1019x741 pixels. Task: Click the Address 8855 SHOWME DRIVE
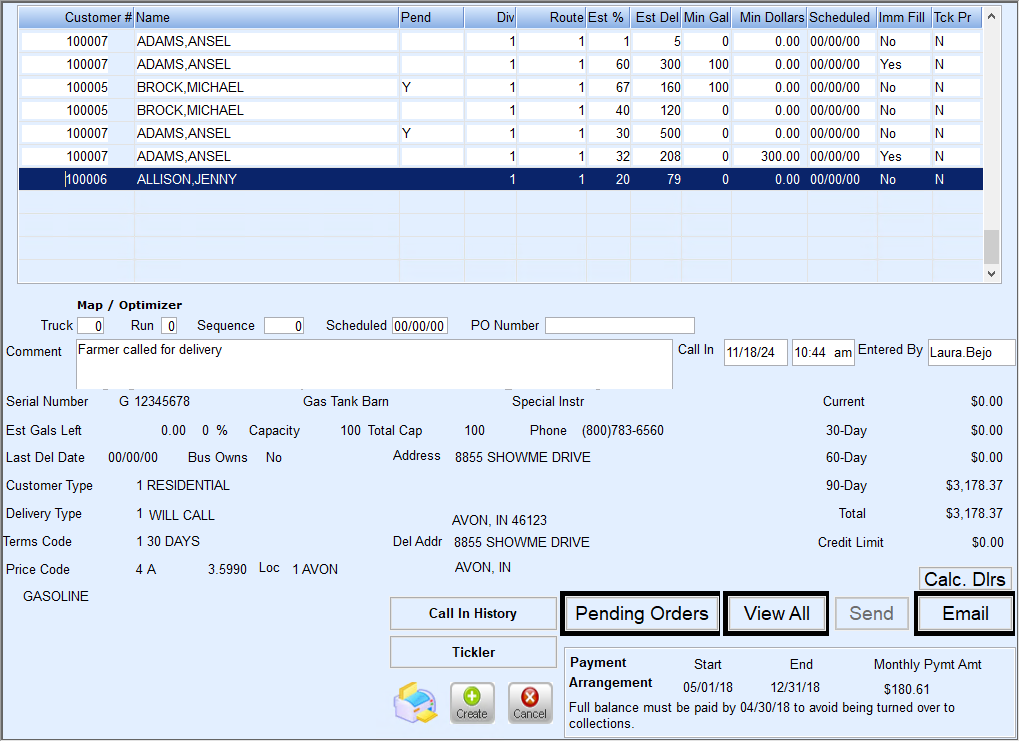(x=522, y=458)
